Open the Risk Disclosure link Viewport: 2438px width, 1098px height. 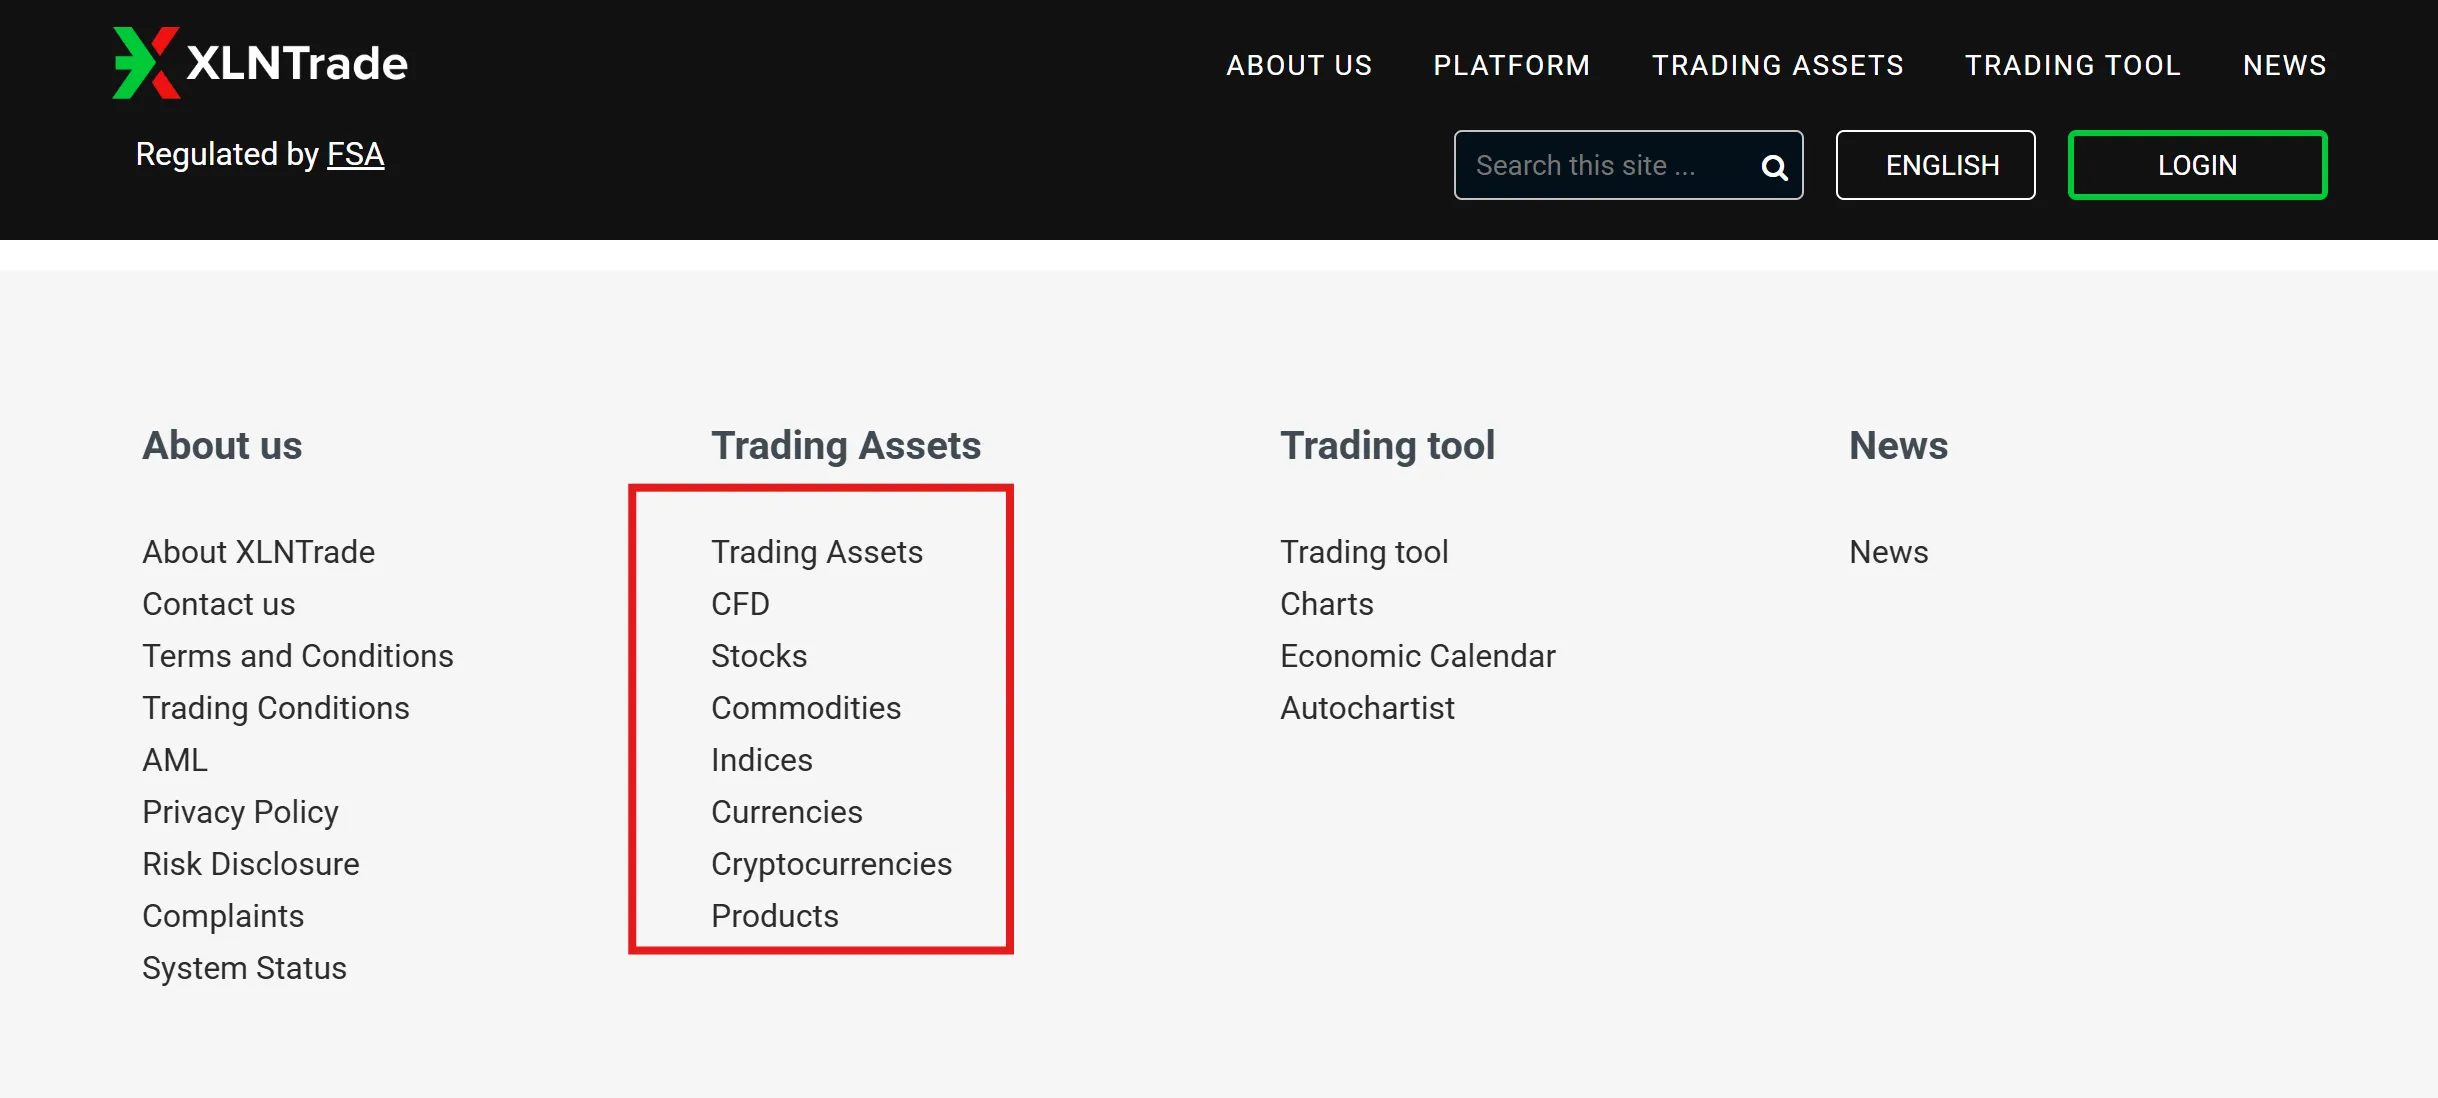coord(251,864)
